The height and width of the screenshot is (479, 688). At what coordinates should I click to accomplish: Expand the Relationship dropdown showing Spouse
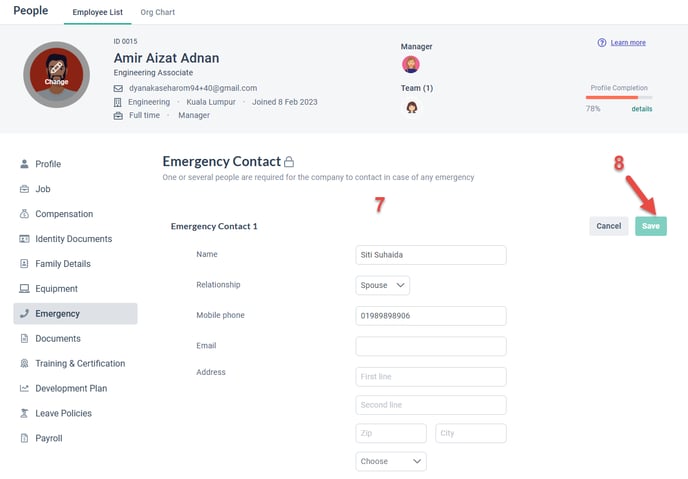383,285
